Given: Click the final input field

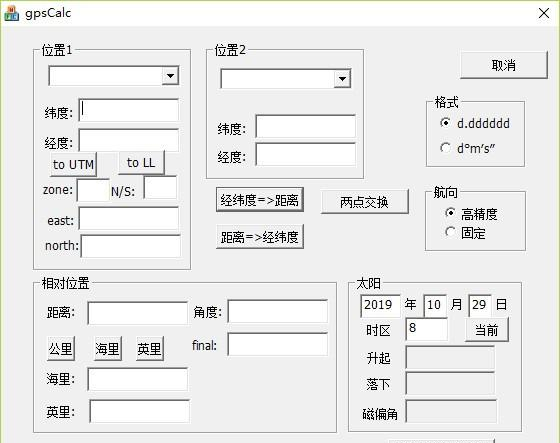Looking at the screenshot, I should 278,344.
